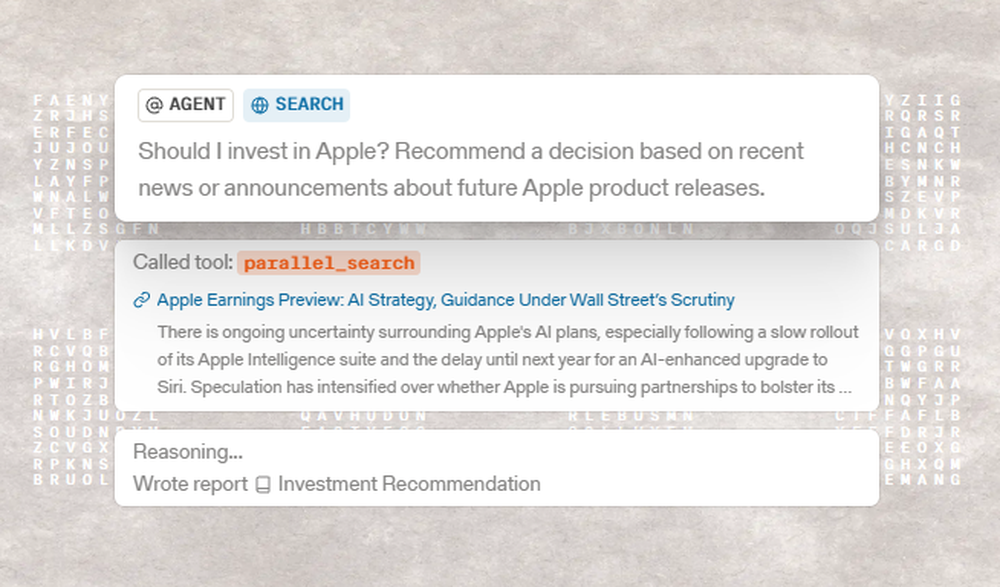The height and width of the screenshot is (587, 1000).
Task: Click 'Wall Street's Scrutiny' in the link title
Action: [652, 300]
